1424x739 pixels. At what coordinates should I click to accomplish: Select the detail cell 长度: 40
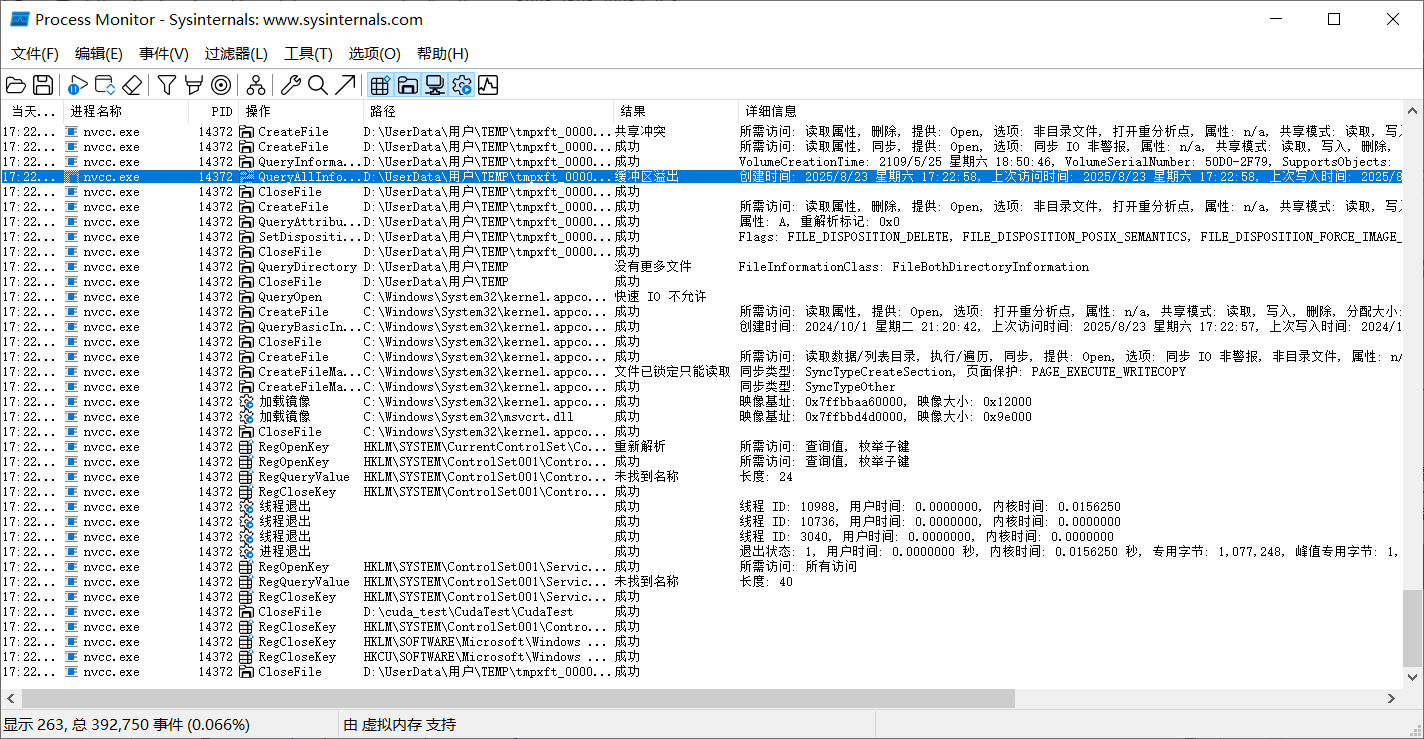(x=766, y=582)
